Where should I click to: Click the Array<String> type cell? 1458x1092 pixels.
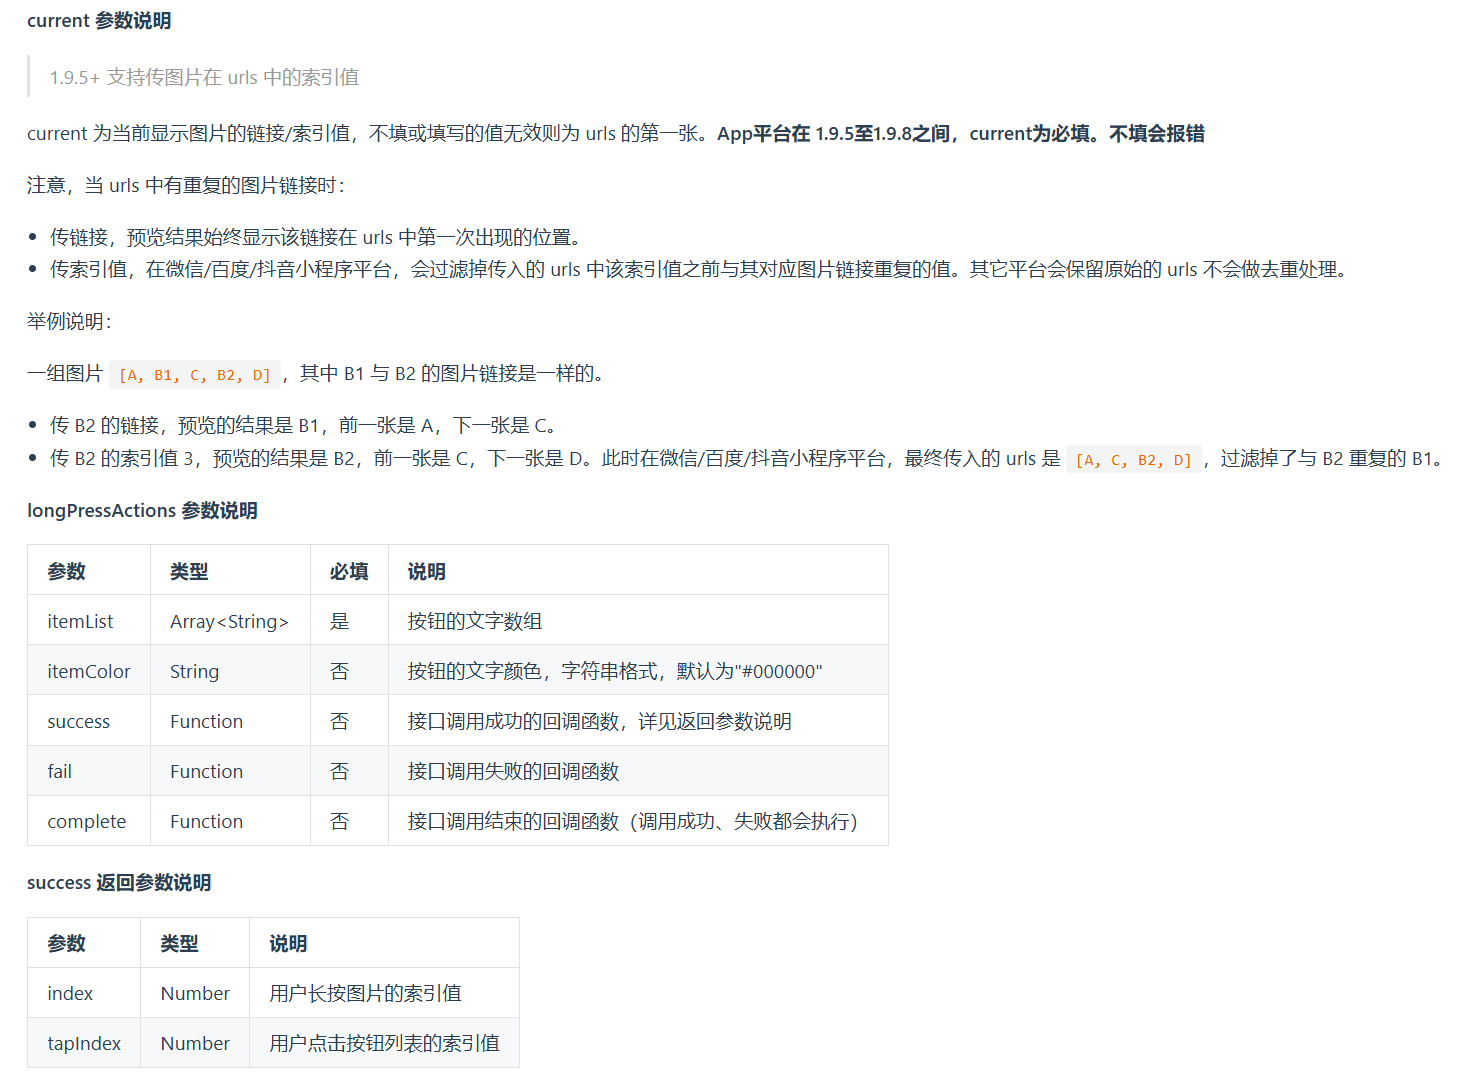[x=229, y=620]
